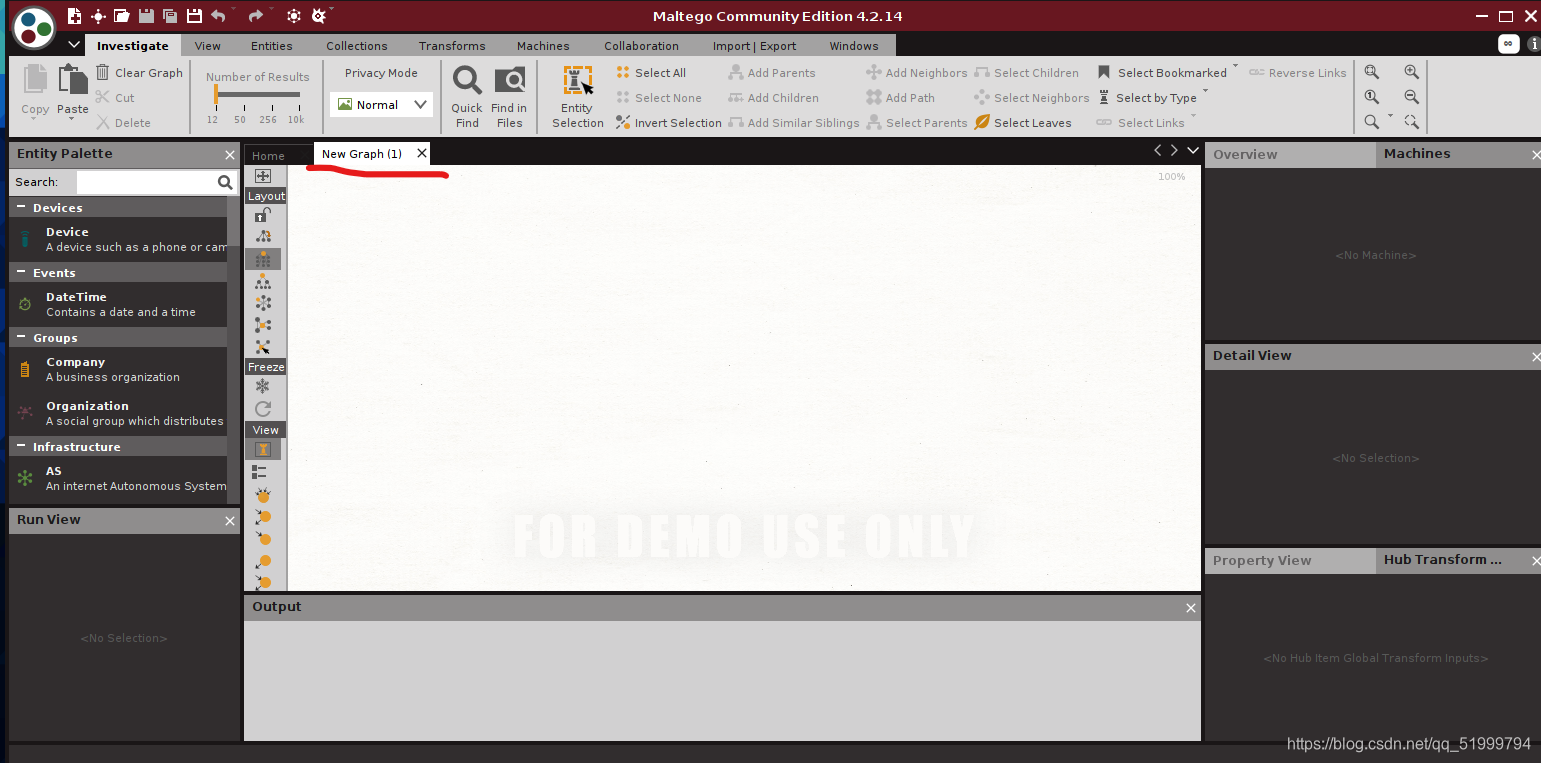Open Select Bookmarked dropdown arrow

tap(1235, 67)
